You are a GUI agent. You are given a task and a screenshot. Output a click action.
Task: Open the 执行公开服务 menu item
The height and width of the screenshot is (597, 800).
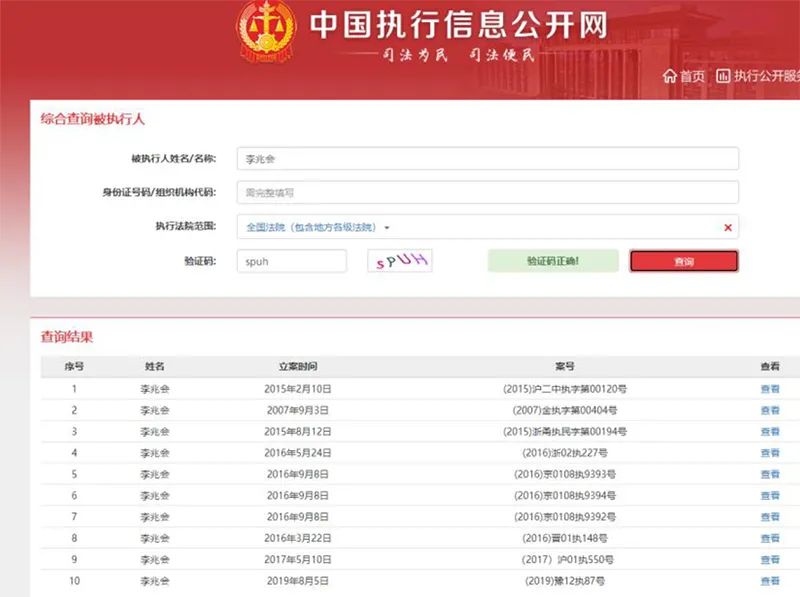point(759,76)
